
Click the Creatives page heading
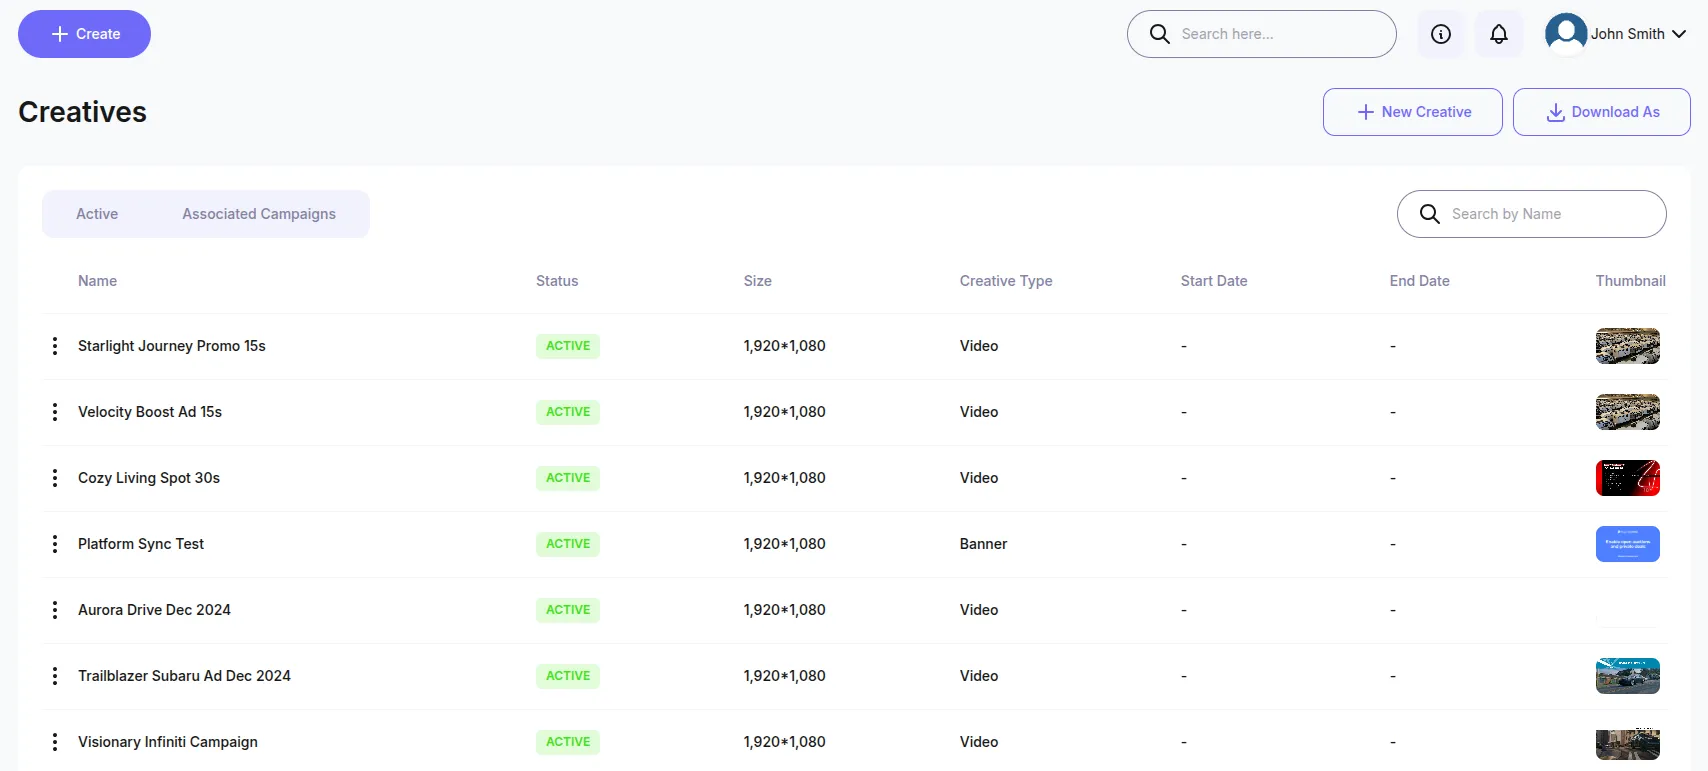[x=82, y=112]
